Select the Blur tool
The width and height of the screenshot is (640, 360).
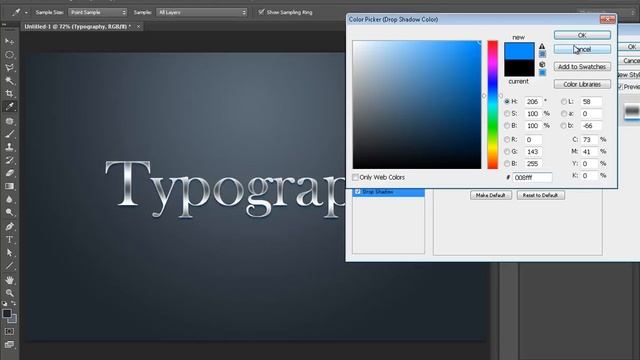(9, 199)
